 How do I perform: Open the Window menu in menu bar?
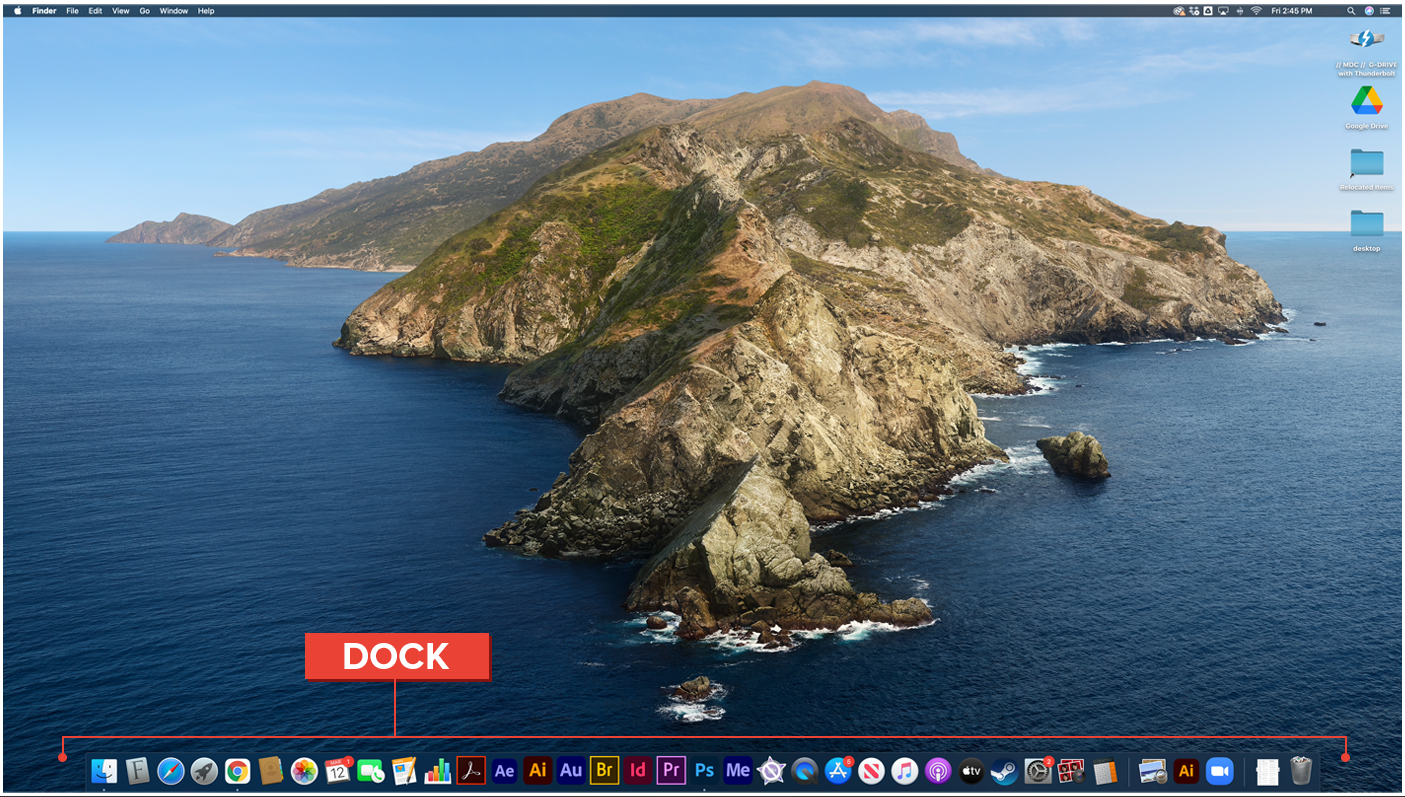click(x=173, y=11)
